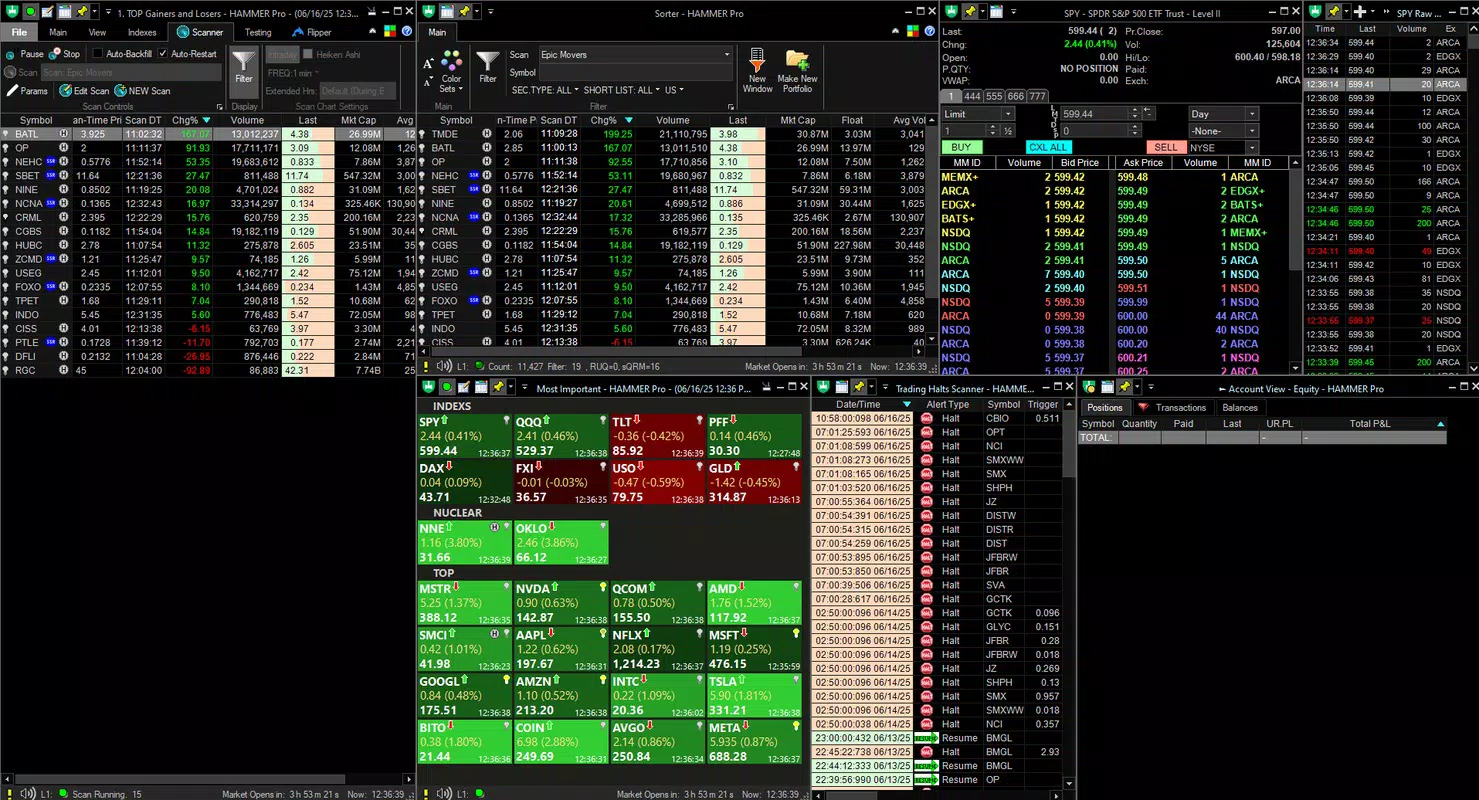The width and height of the screenshot is (1479, 800).
Task: Click the red SELL button
Action: [x=1166, y=148]
